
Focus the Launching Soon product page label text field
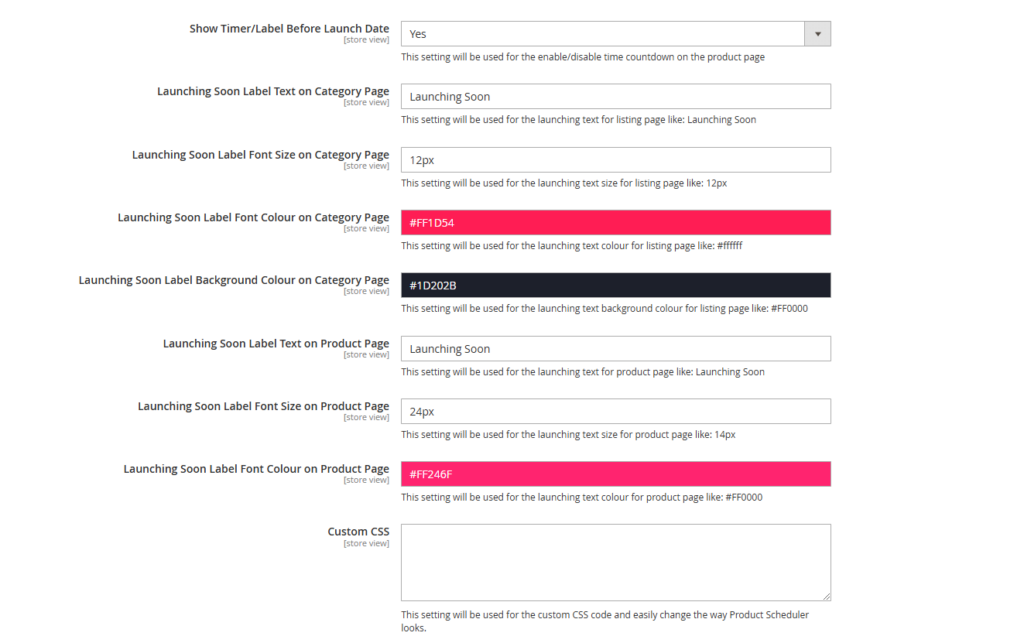(615, 348)
